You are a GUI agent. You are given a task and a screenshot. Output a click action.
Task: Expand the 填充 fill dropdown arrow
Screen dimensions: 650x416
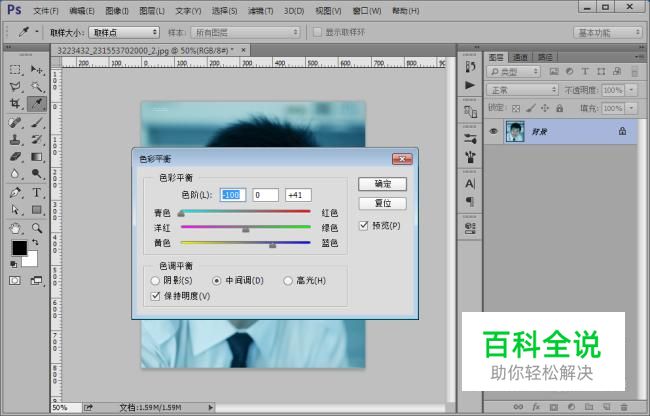(x=631, y=108)
